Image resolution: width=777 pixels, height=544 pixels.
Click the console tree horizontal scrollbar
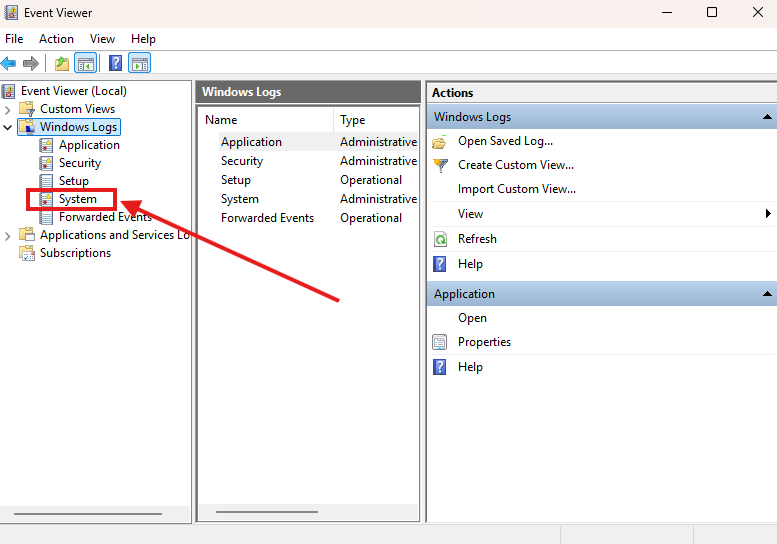coord(88,514)
